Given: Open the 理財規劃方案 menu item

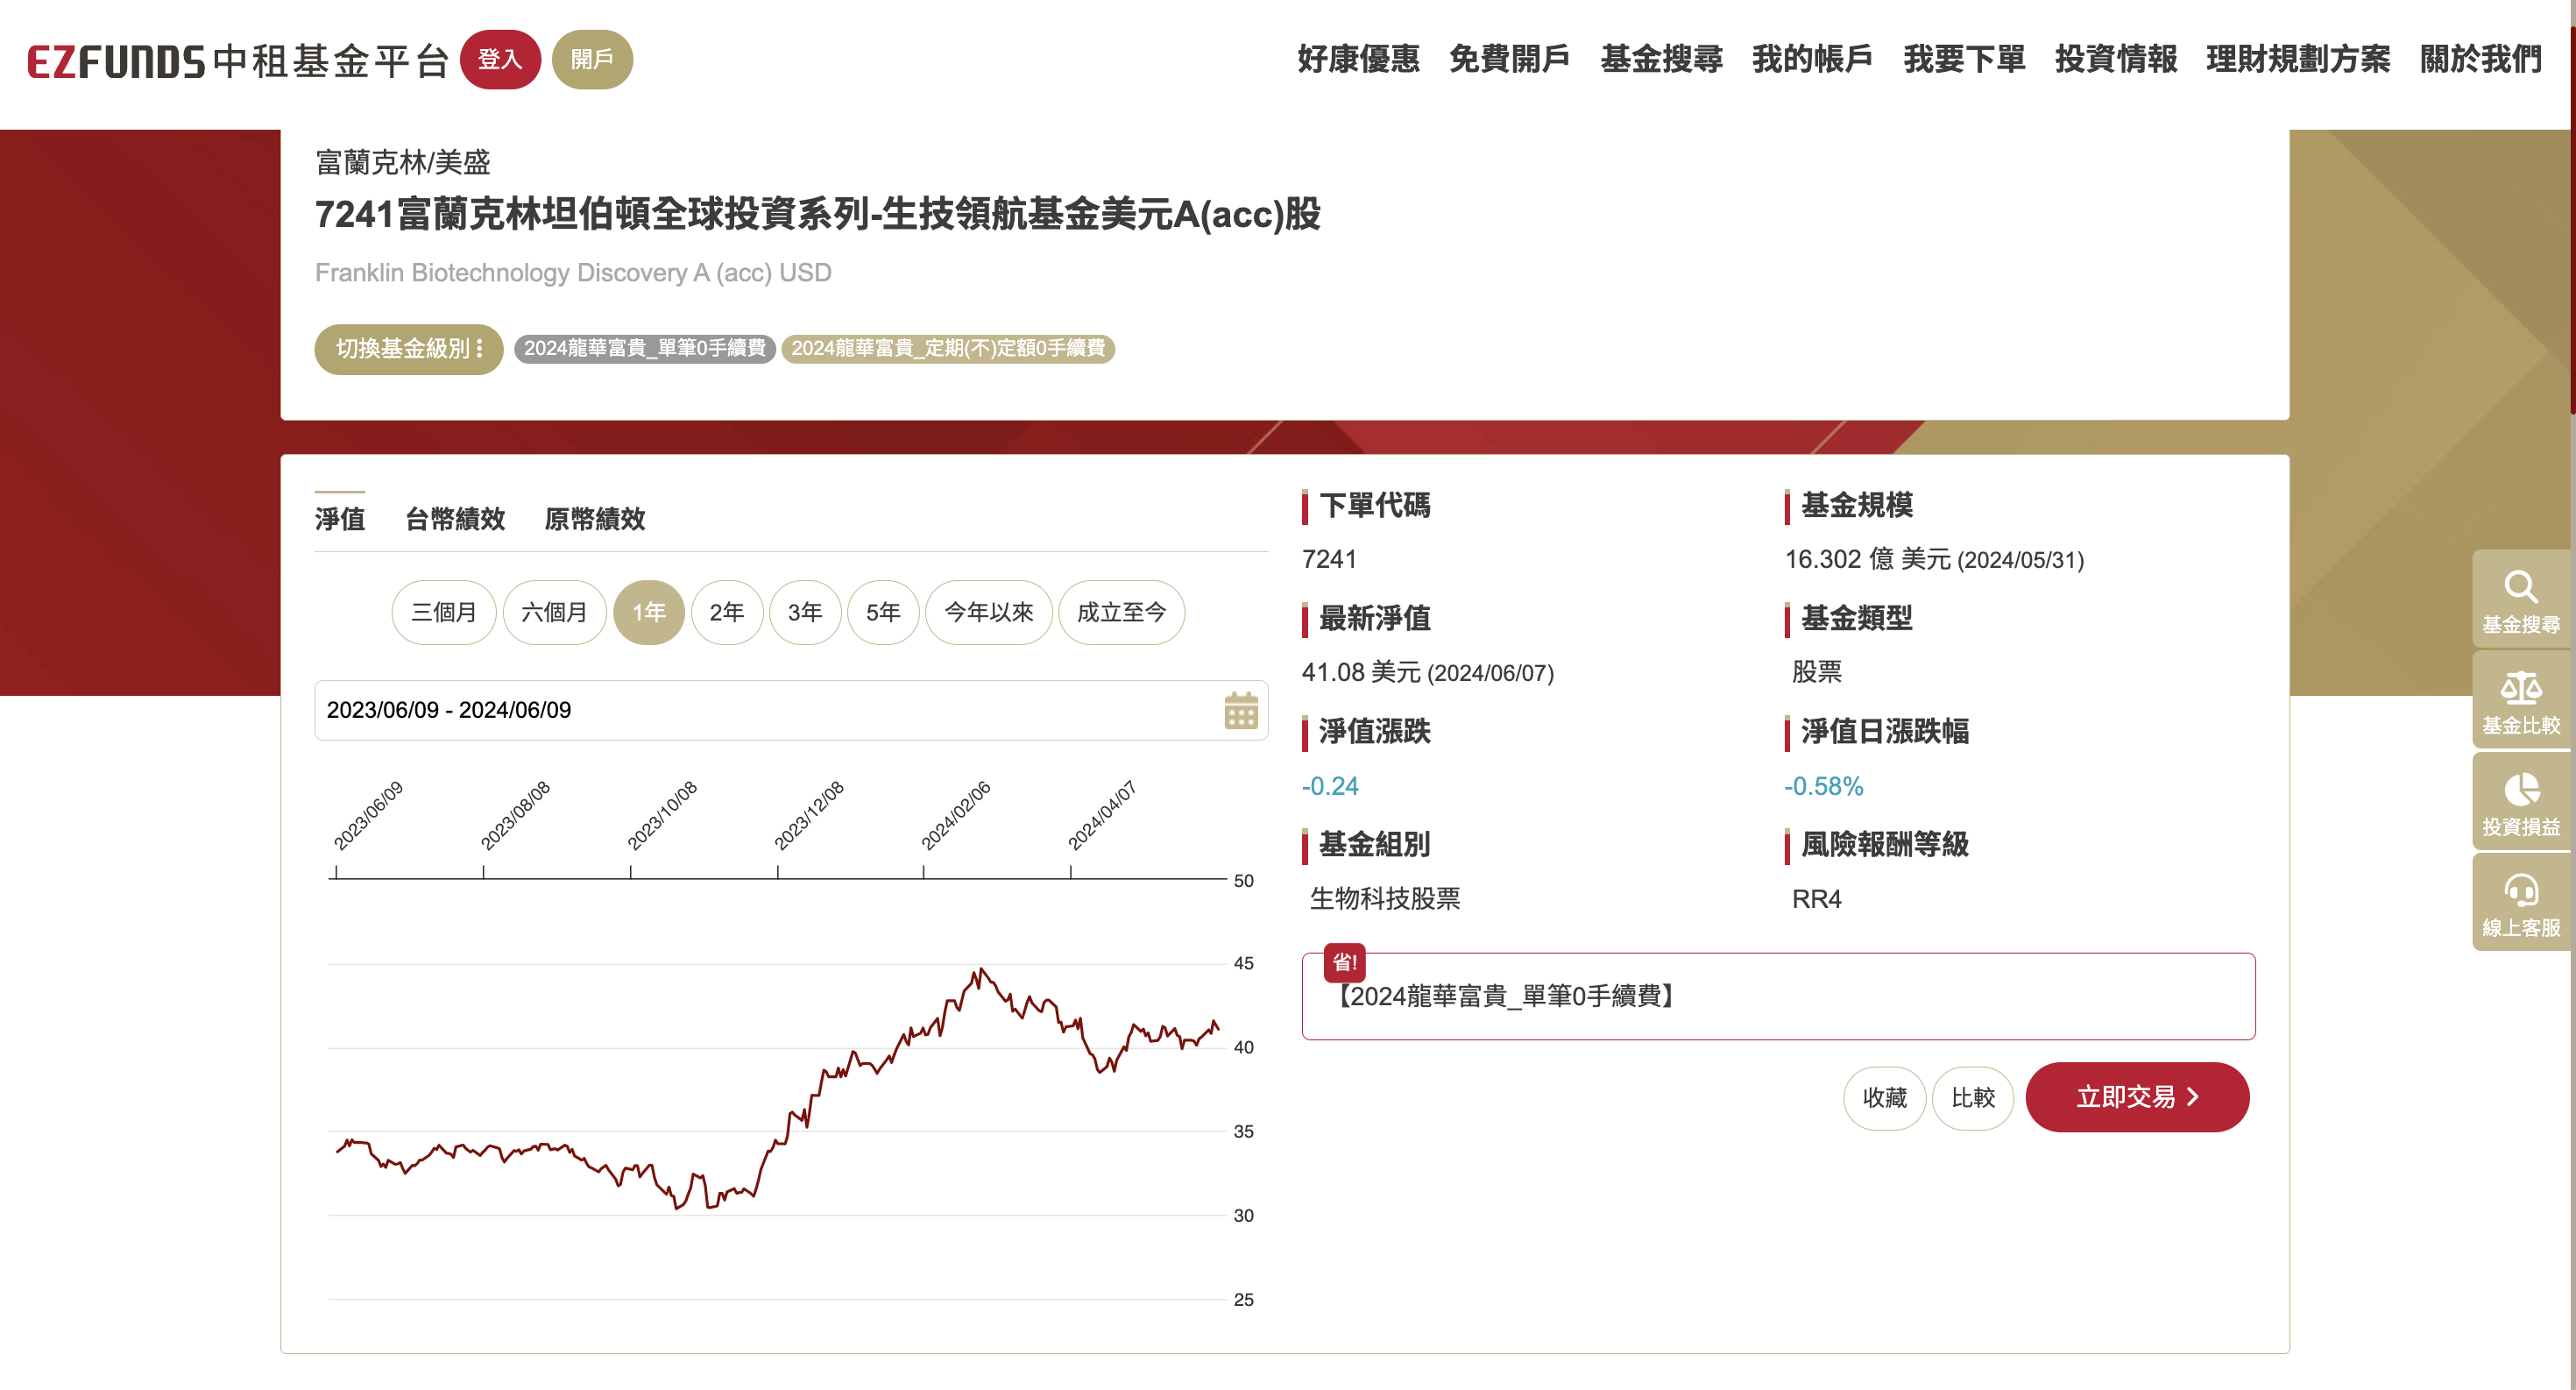Looking at the screenshot, I should 2298,59.
